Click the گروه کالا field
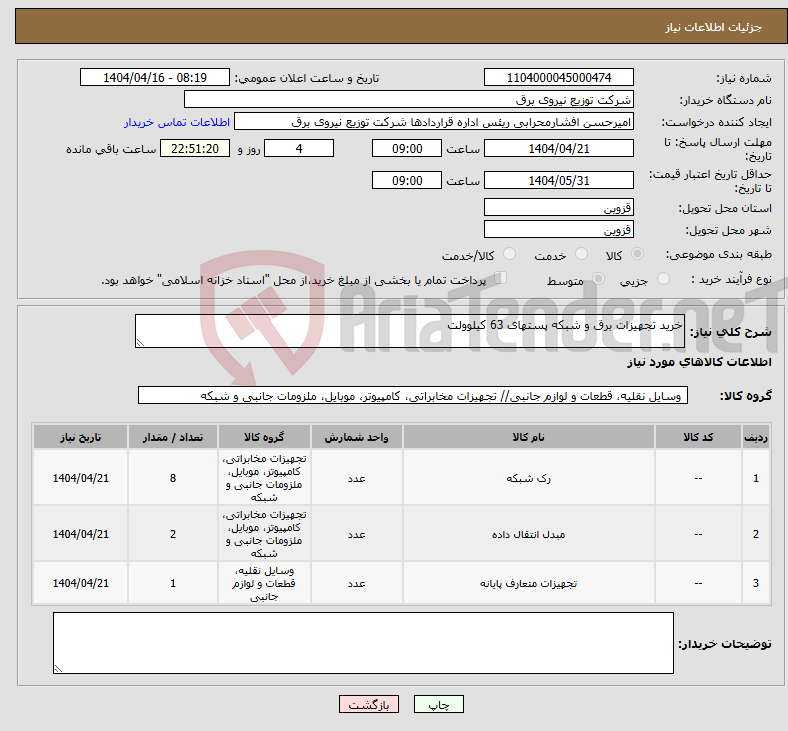The image size is (788, 731). point(413,396)
